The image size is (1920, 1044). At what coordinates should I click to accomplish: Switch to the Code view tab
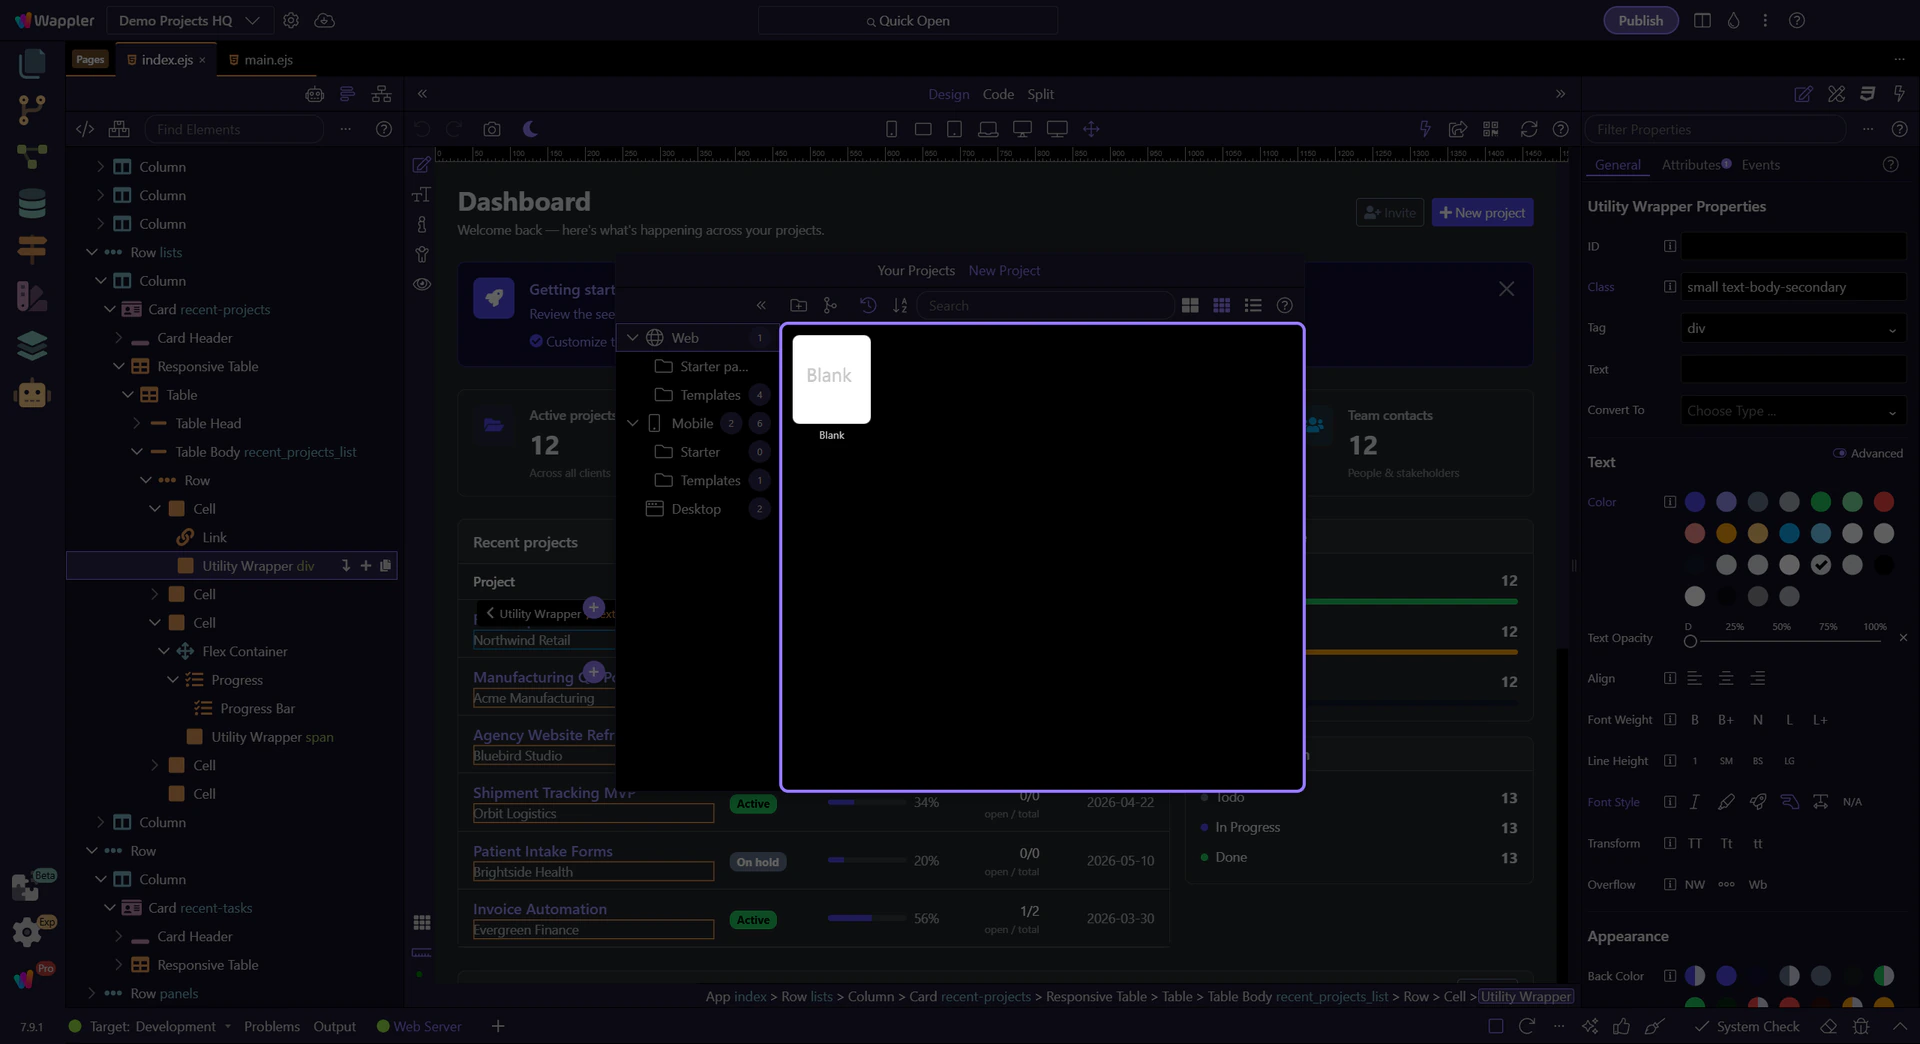tap(998, 94)
